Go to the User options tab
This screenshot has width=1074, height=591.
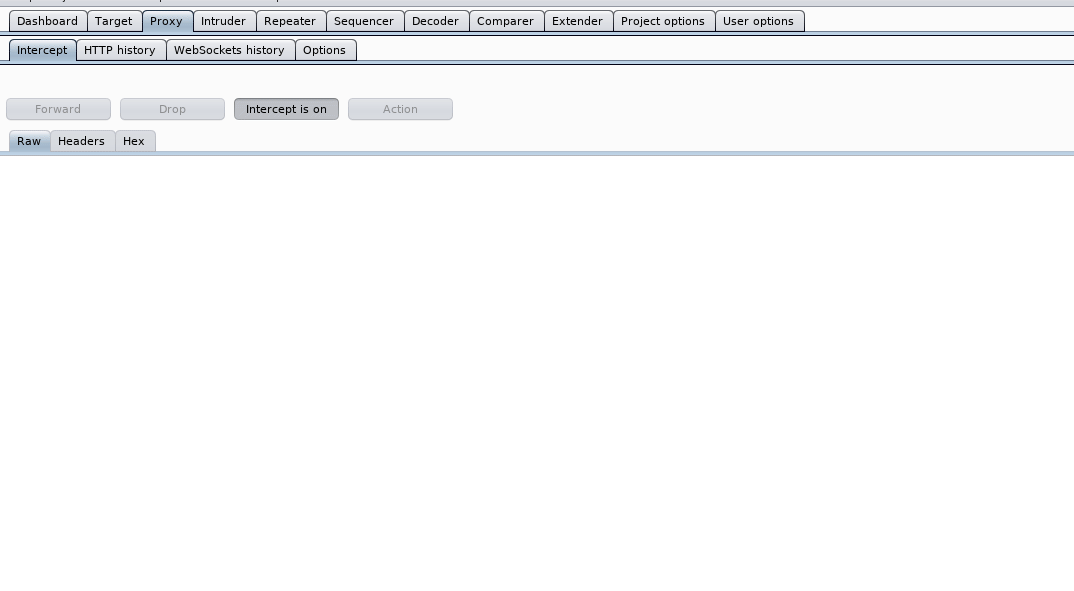[758, 21]
